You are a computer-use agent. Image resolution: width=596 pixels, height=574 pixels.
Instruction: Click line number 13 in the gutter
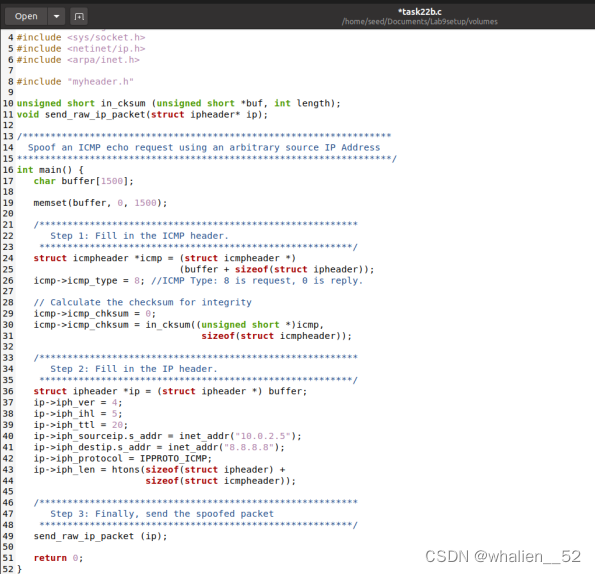pyautogui.click(x=8, y=136)
